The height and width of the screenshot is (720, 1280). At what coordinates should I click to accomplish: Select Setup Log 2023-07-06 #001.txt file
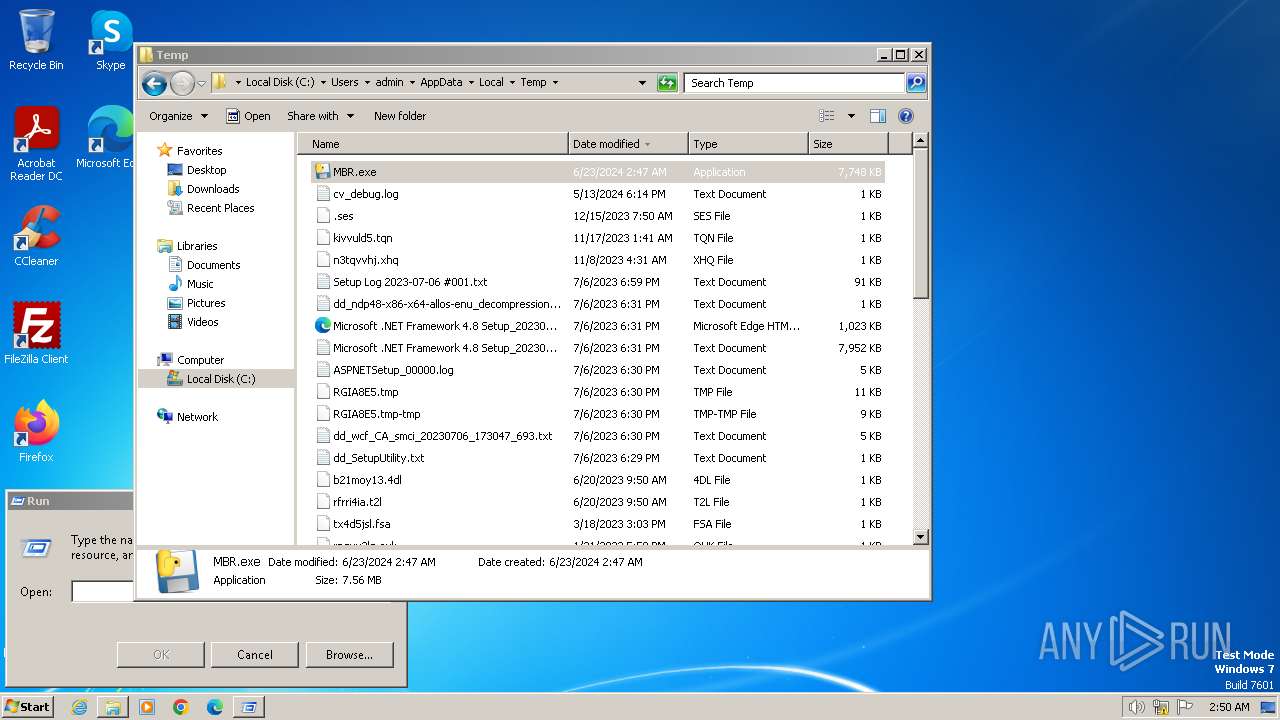click(598, 282)
